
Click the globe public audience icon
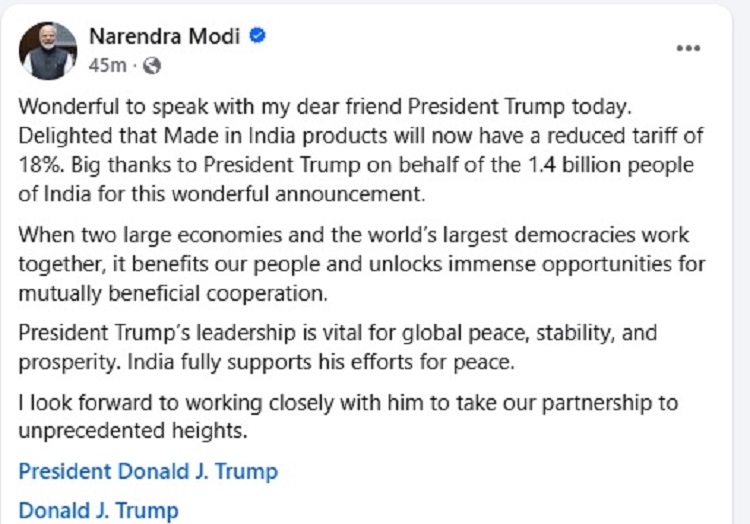point(151,66)
